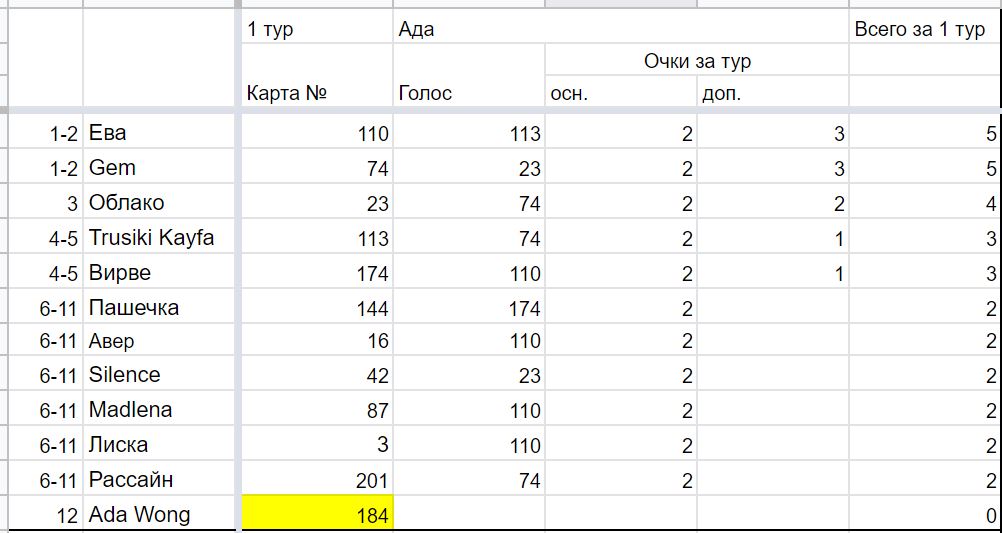Click the total 0 in Ada Wong row

click(x=925, y=514)
